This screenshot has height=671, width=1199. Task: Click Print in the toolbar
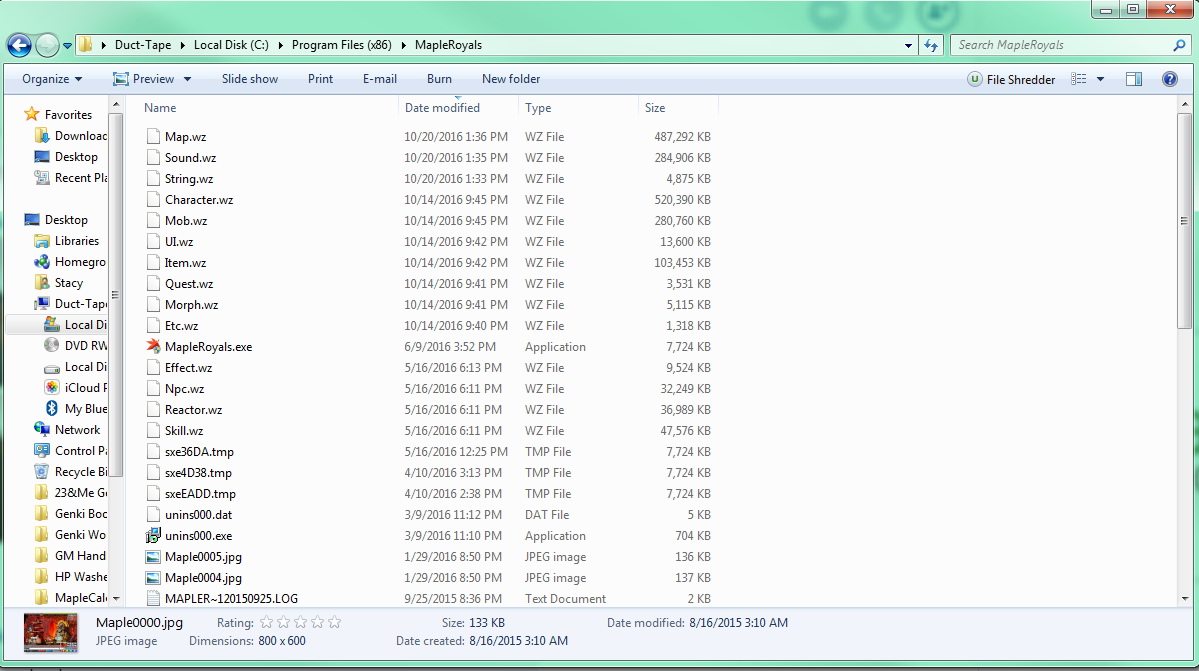point(320,79)
